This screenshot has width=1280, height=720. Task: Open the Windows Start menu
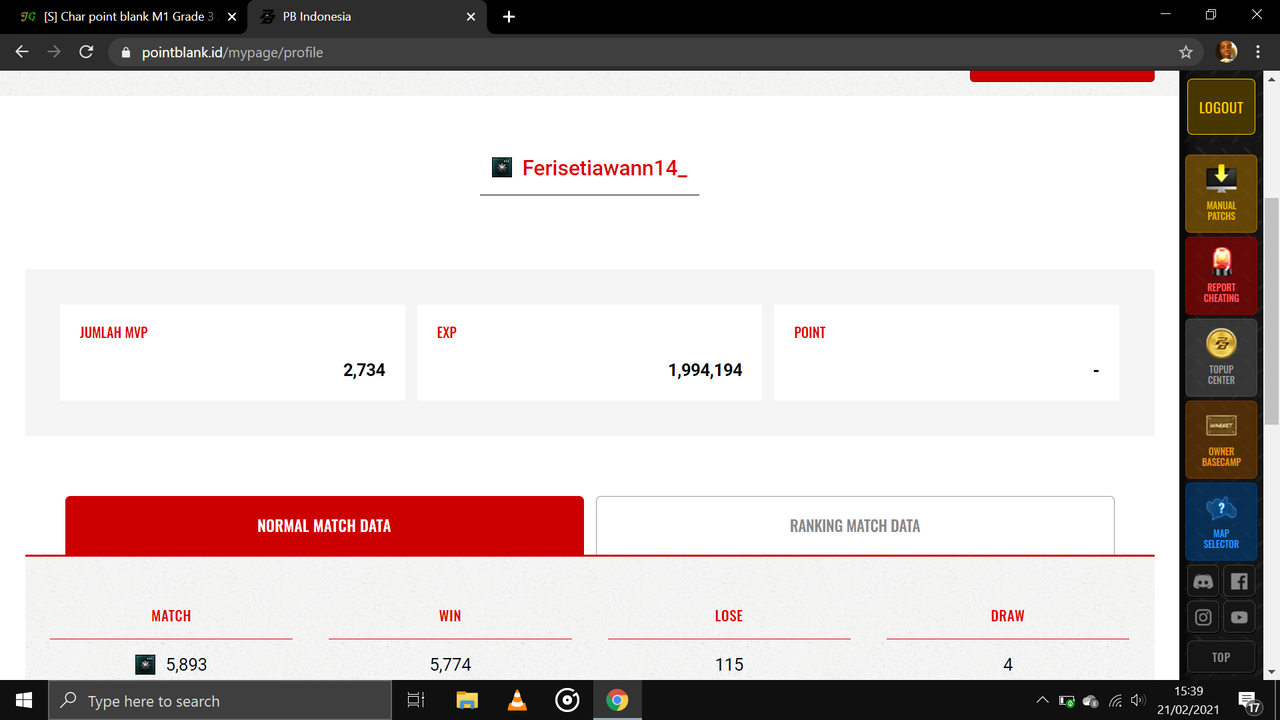coord(24,700)
